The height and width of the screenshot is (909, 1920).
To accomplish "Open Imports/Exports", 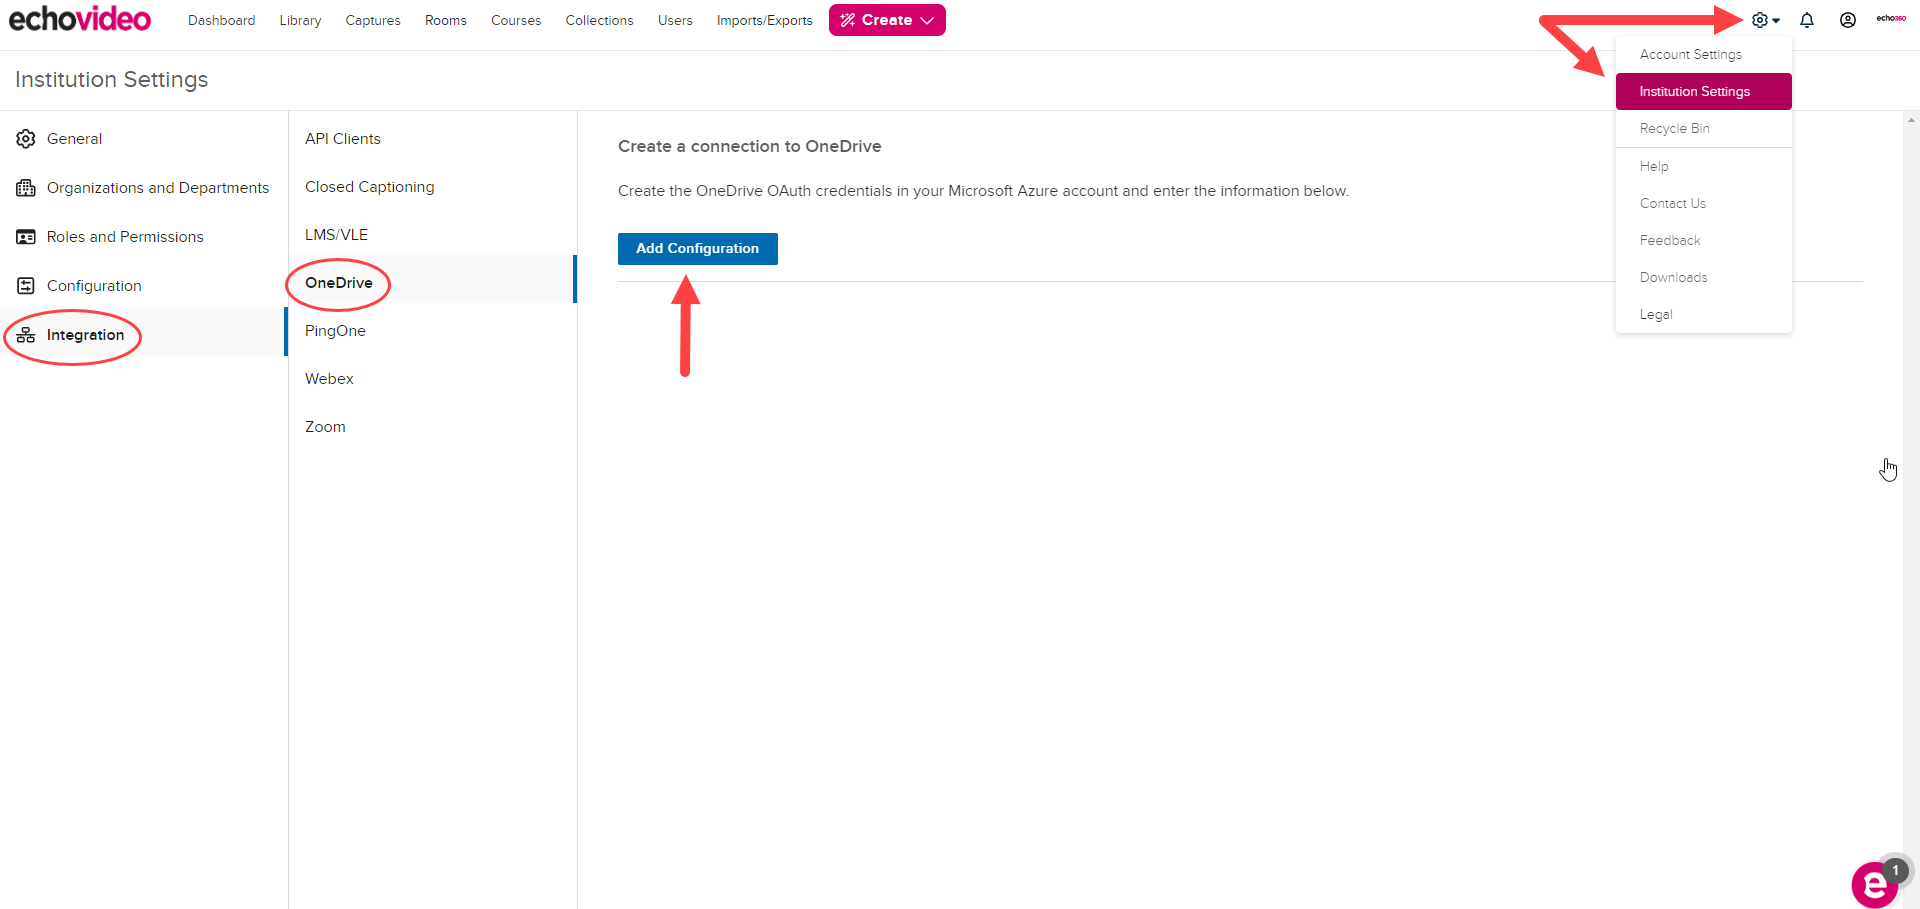I will [764, 20].
